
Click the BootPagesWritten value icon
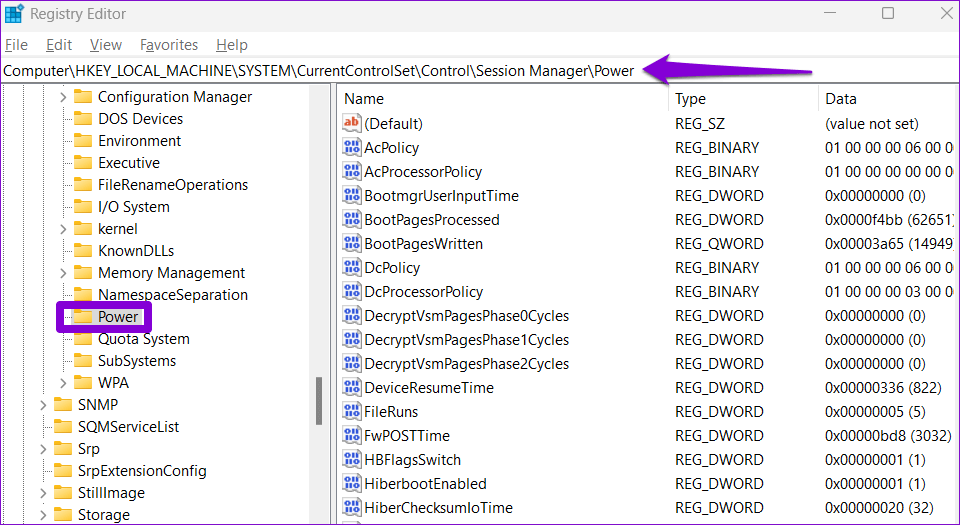point(351,243)
